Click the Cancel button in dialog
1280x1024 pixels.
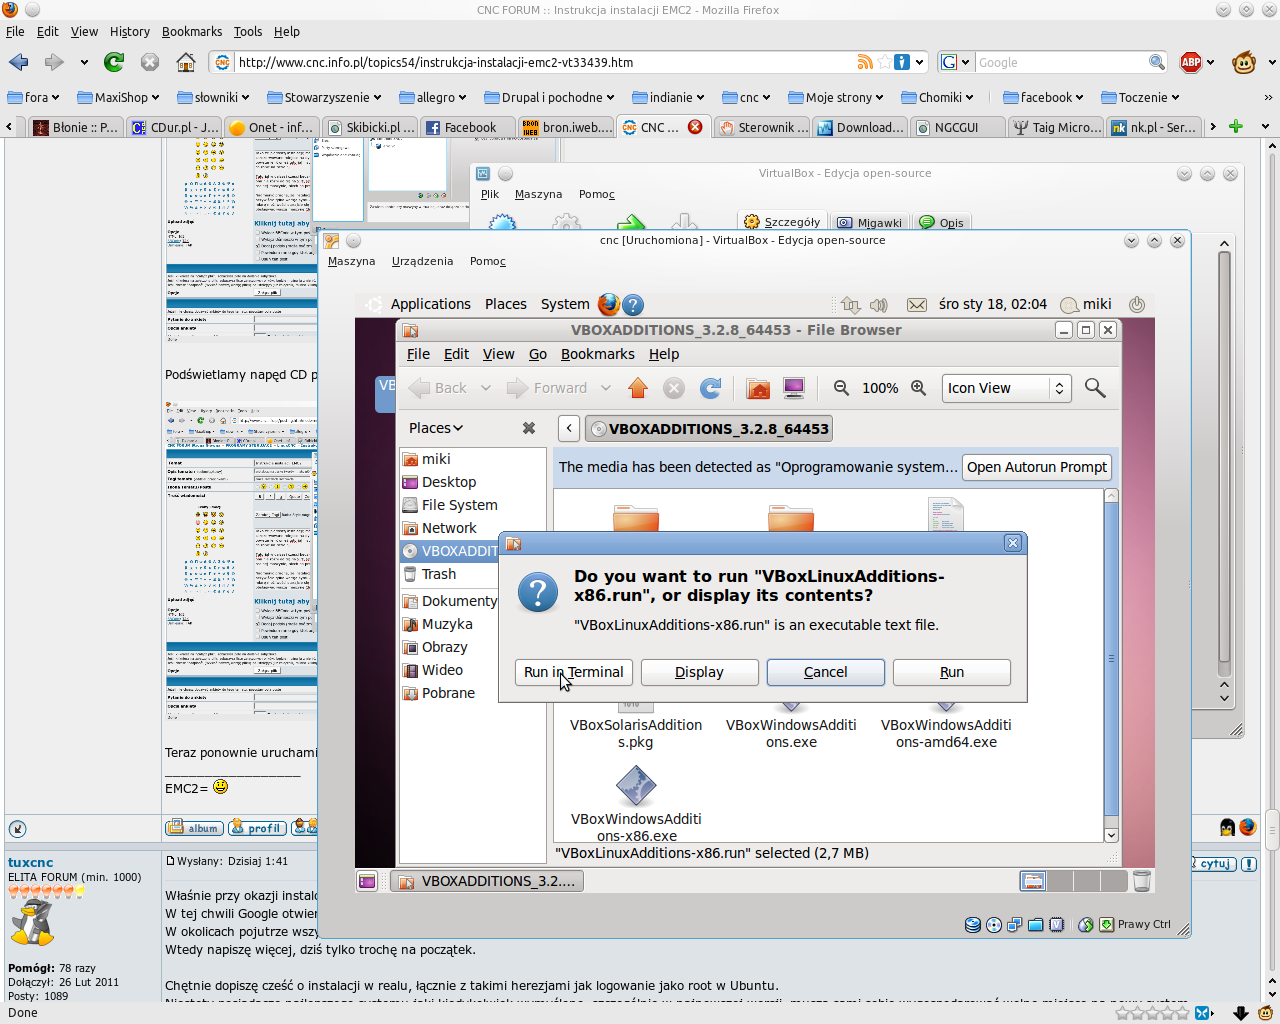pos(825,672)
